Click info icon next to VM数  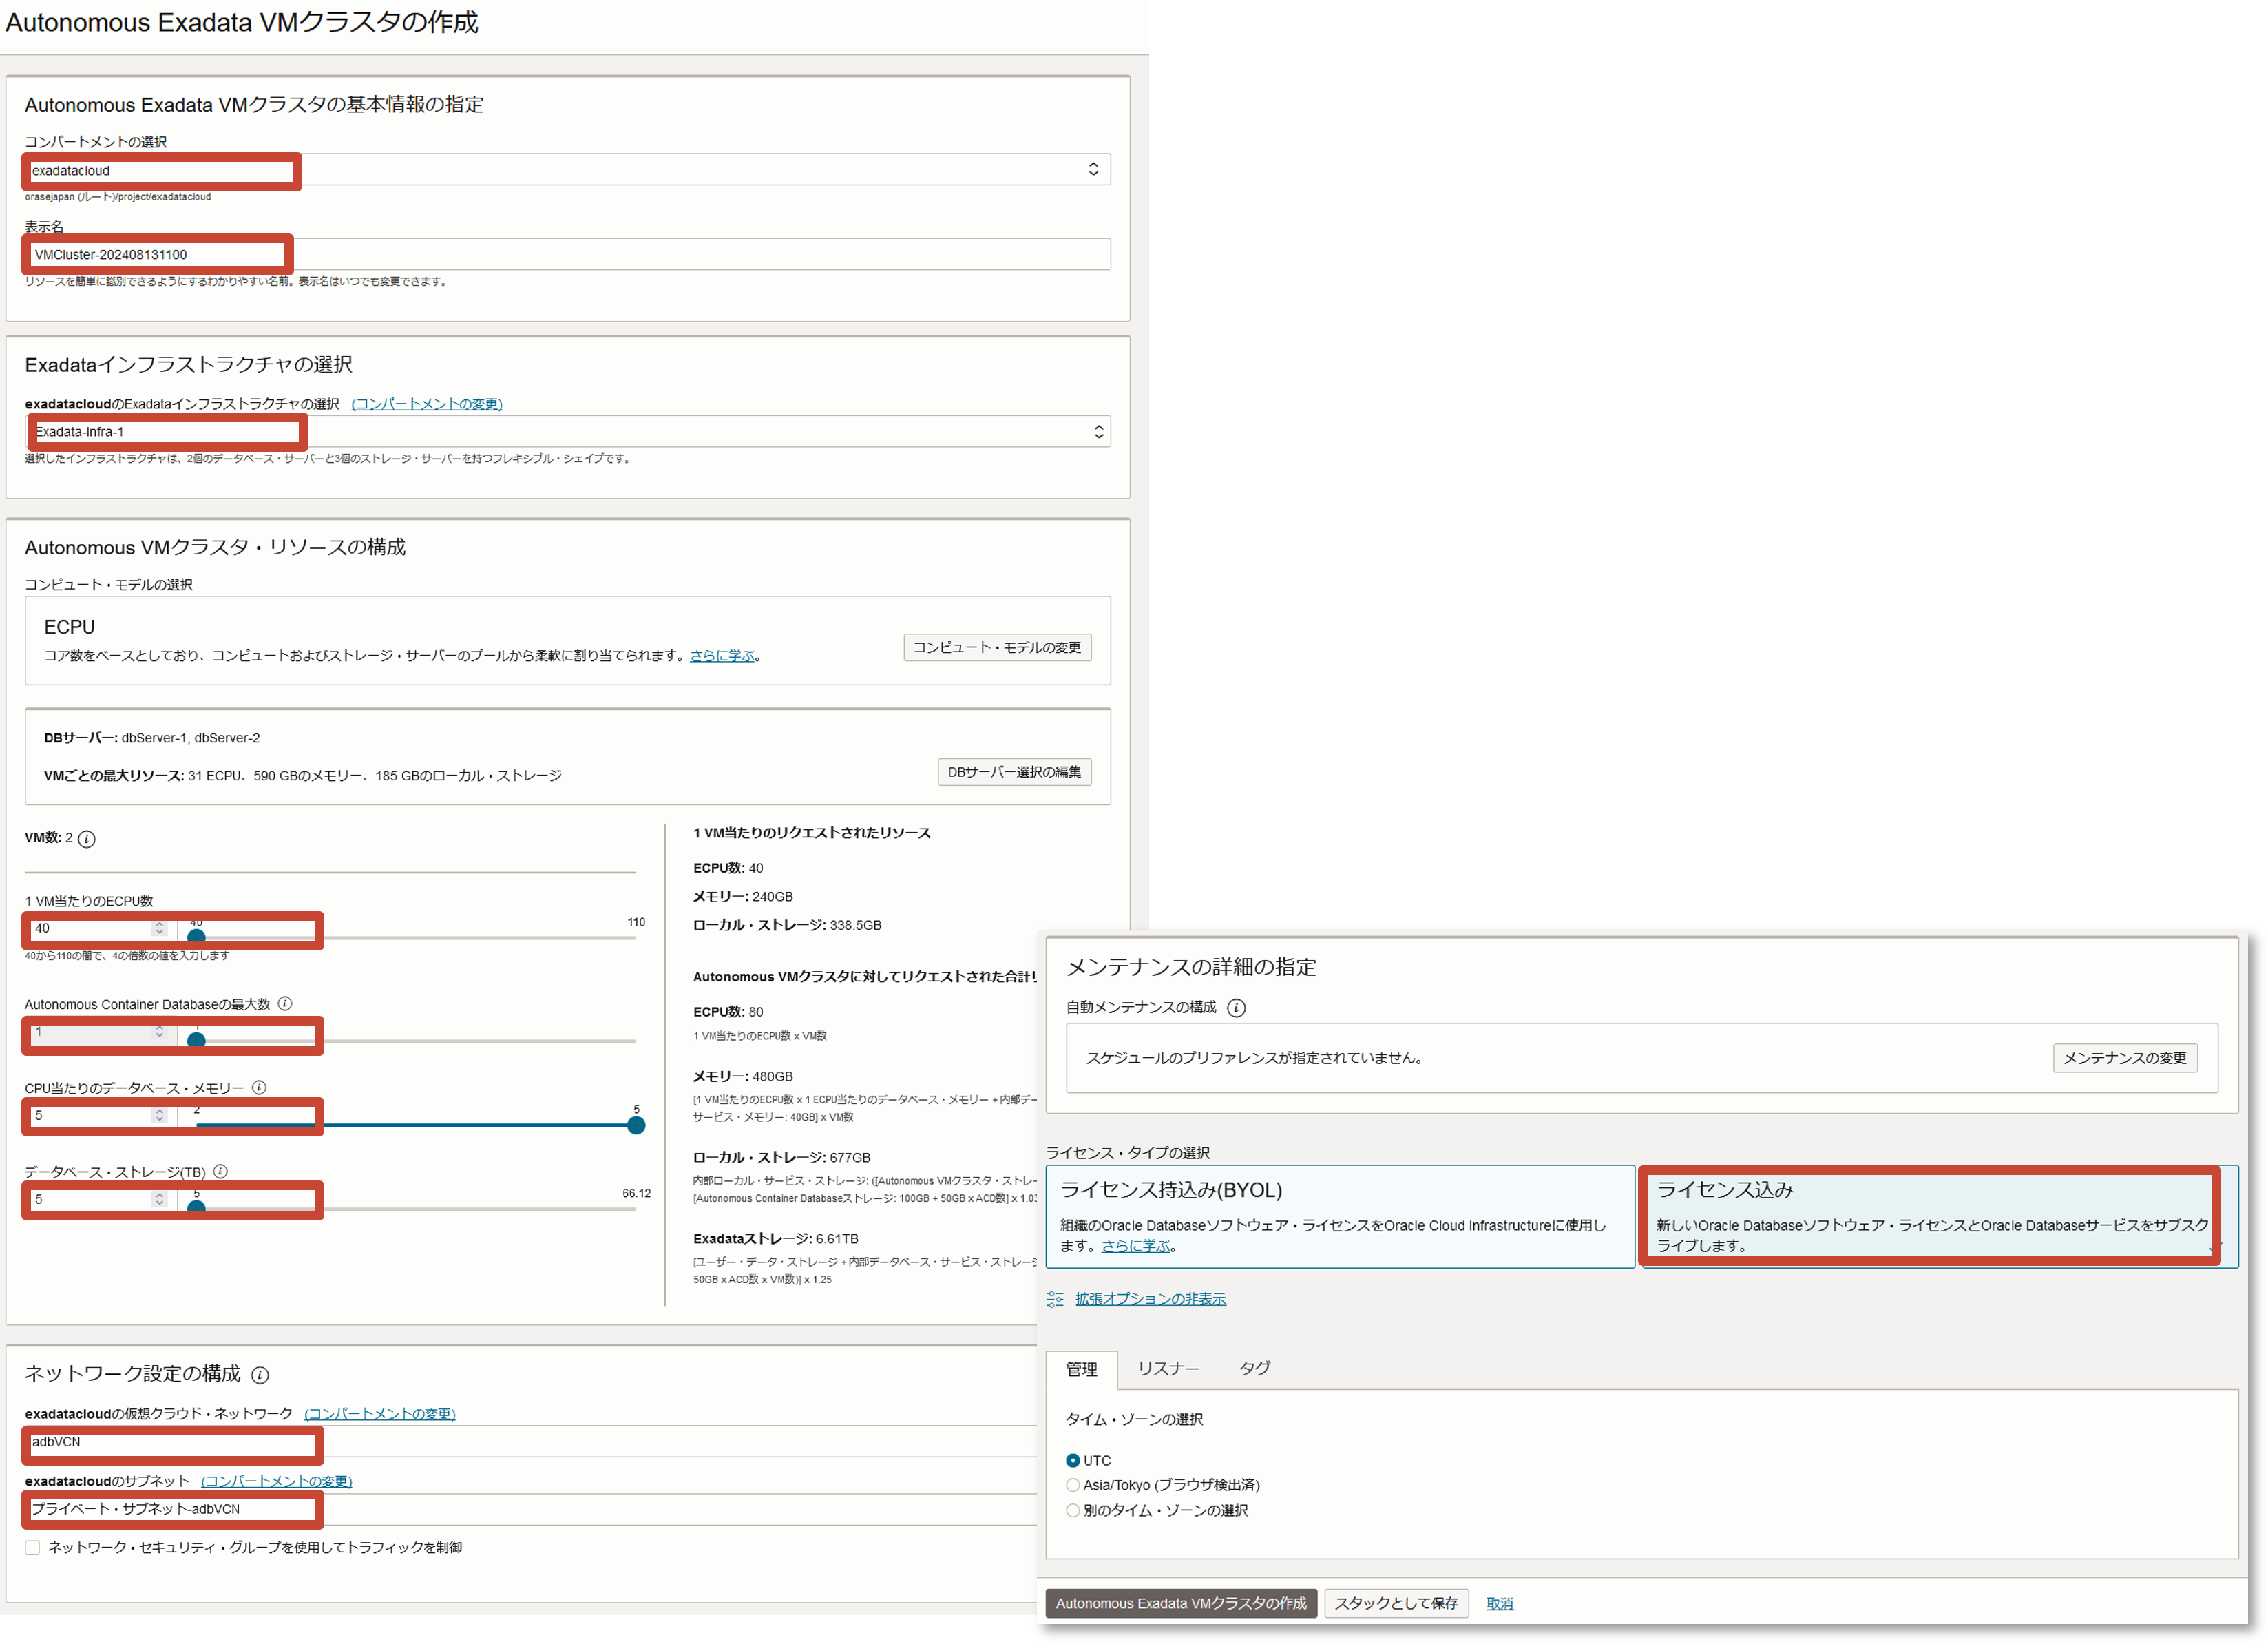(x=87, y=839)
